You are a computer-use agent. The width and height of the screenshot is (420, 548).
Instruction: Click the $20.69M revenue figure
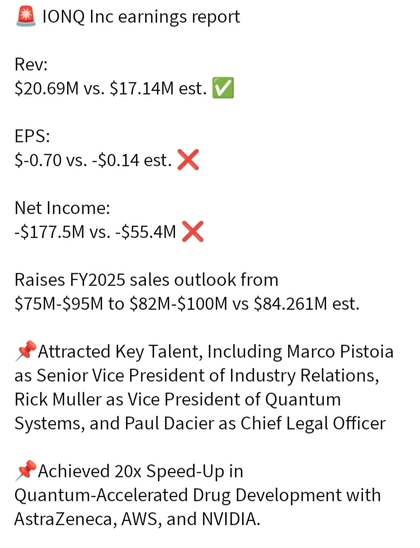(46, 88)
